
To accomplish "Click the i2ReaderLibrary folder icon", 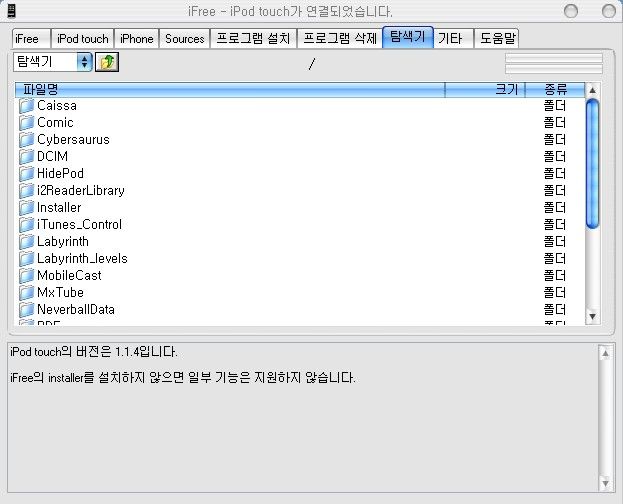I will pyautogui.click(x=27, y=191).
